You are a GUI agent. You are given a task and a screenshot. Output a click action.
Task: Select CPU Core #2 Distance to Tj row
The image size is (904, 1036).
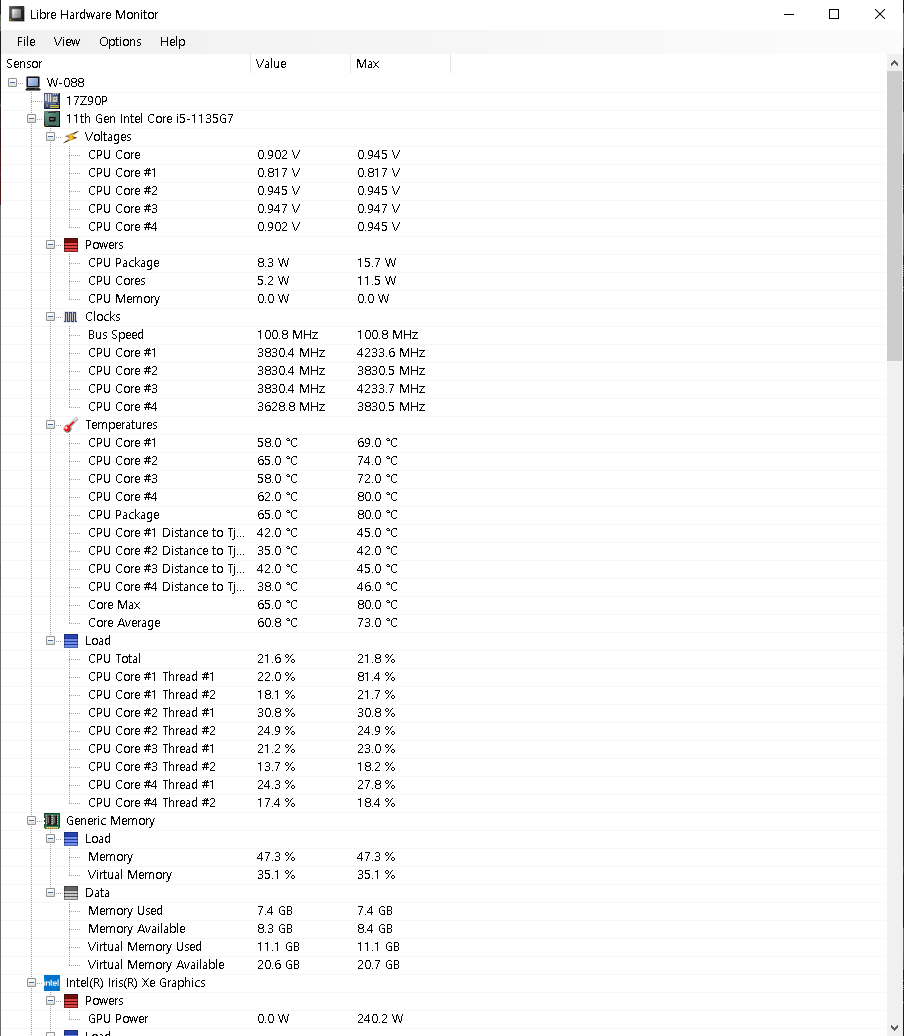coord(443,551)
